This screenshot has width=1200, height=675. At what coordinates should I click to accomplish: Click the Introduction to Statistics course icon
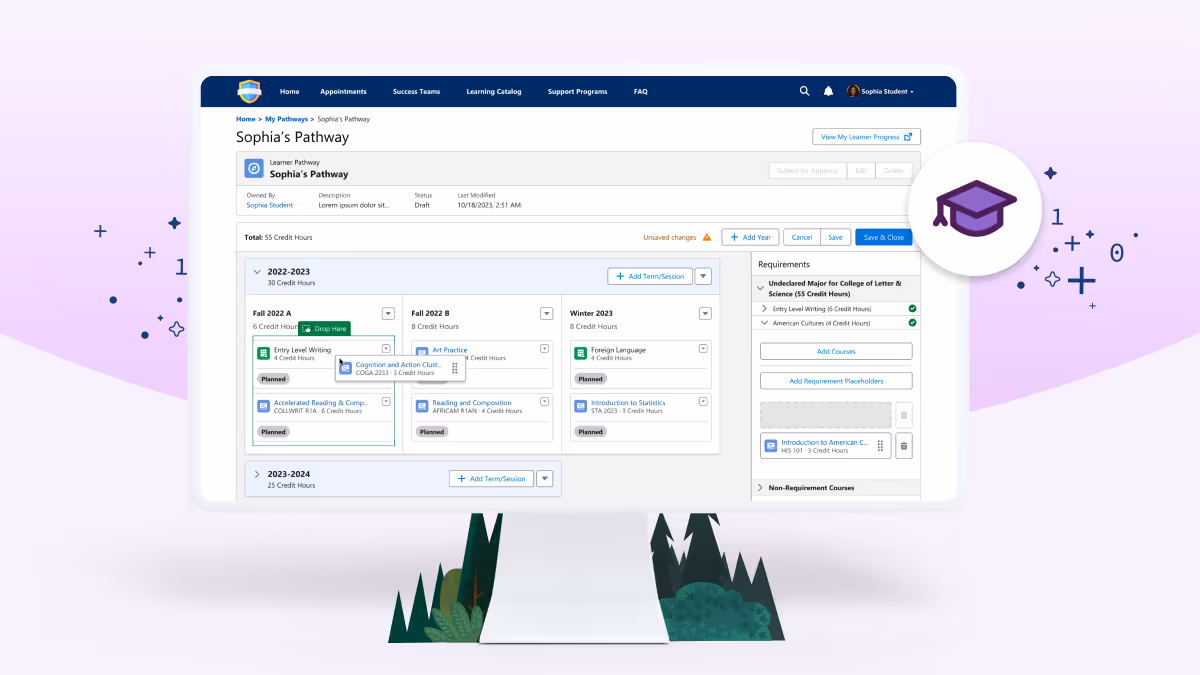(581, 406)
